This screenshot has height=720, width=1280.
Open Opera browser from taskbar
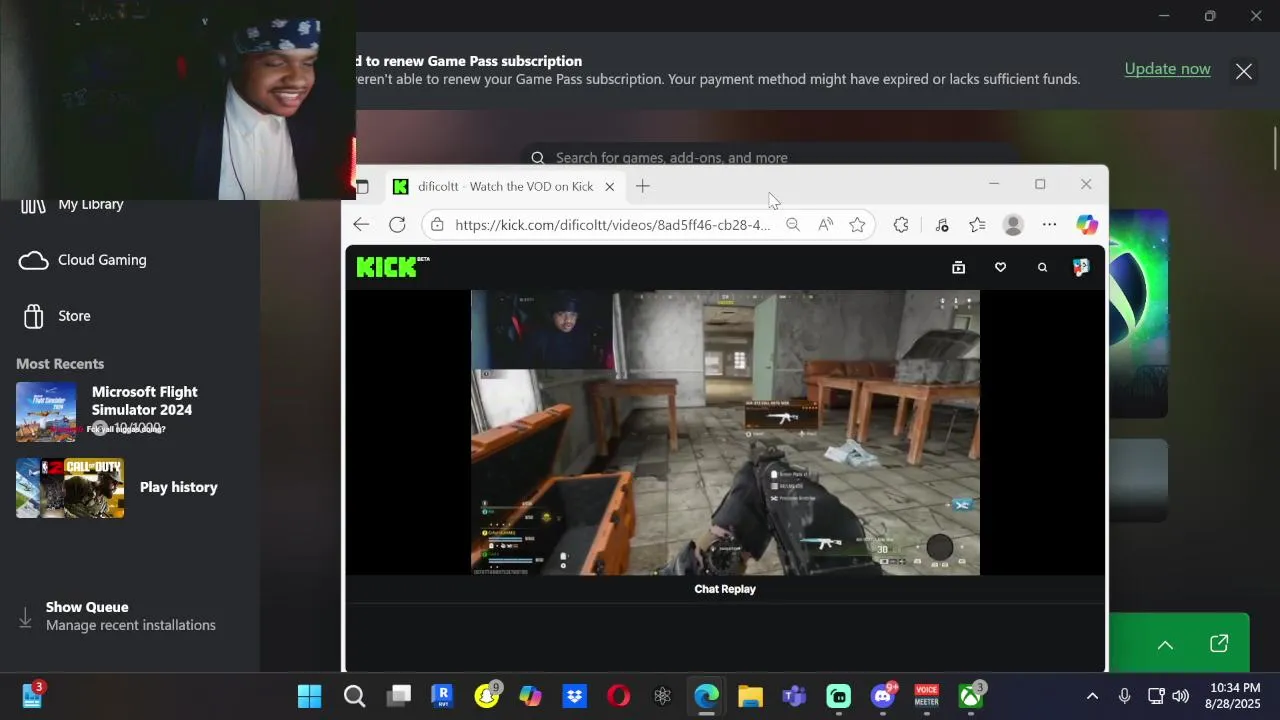pos(619,696)
